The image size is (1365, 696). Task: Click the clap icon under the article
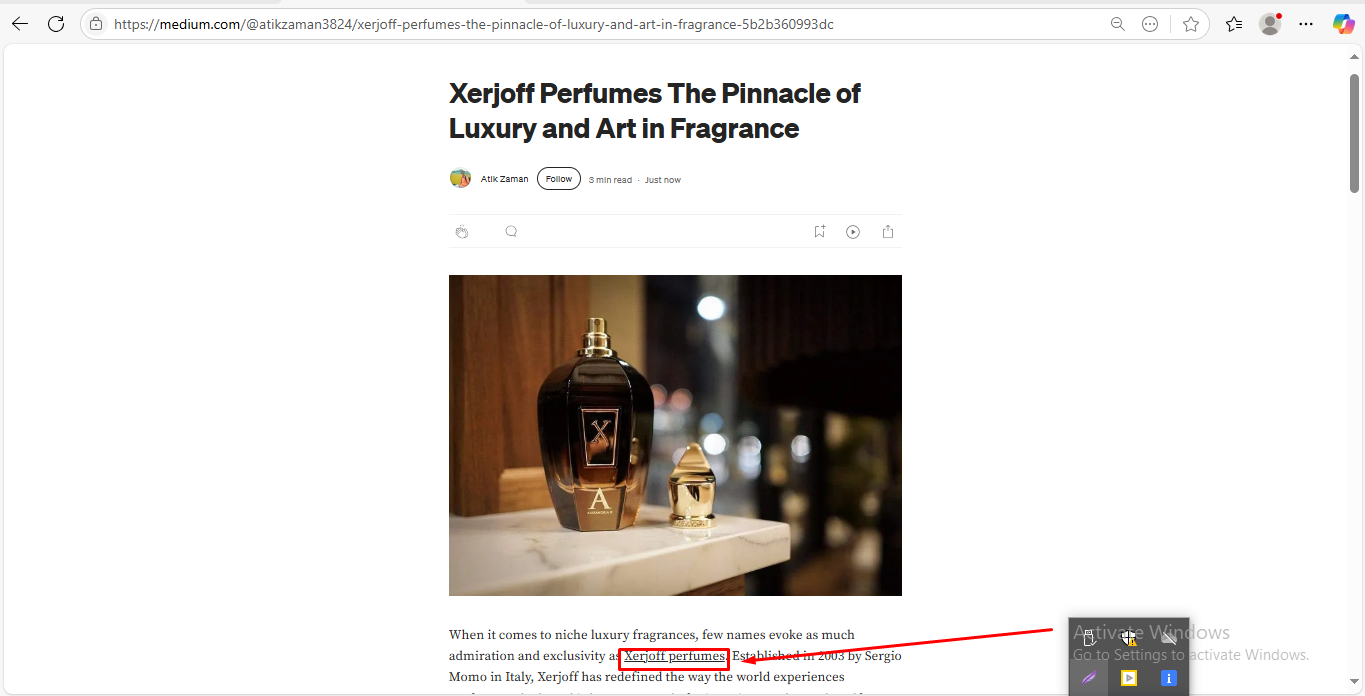point(462,232)
